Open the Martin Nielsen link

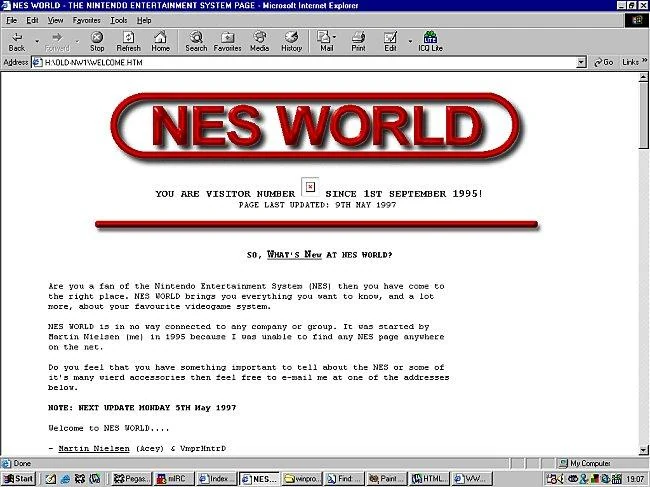pos(94,448)
